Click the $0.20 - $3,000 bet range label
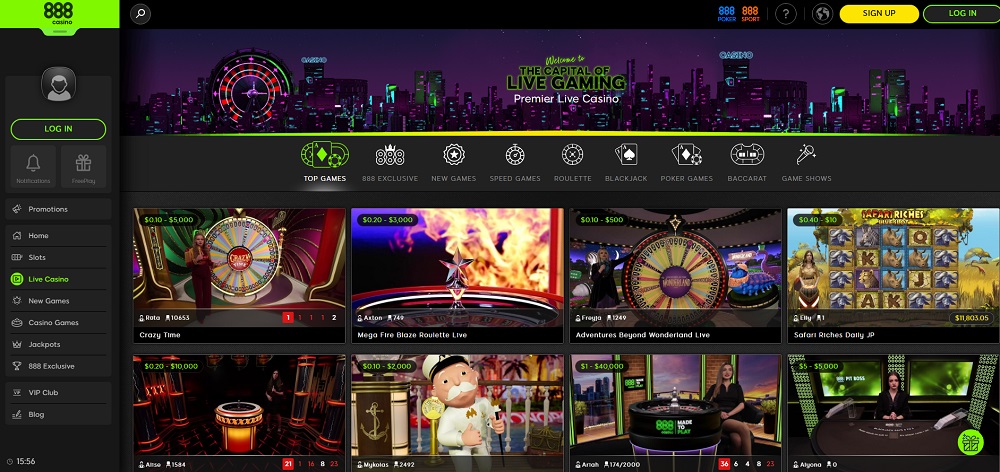 (386, 220)
